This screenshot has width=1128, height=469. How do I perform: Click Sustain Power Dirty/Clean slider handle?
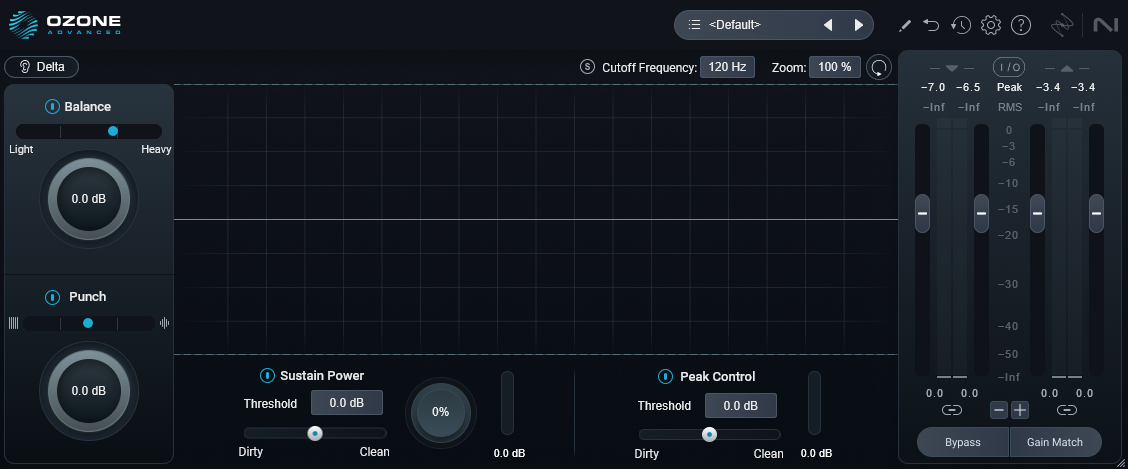(314, 433)
